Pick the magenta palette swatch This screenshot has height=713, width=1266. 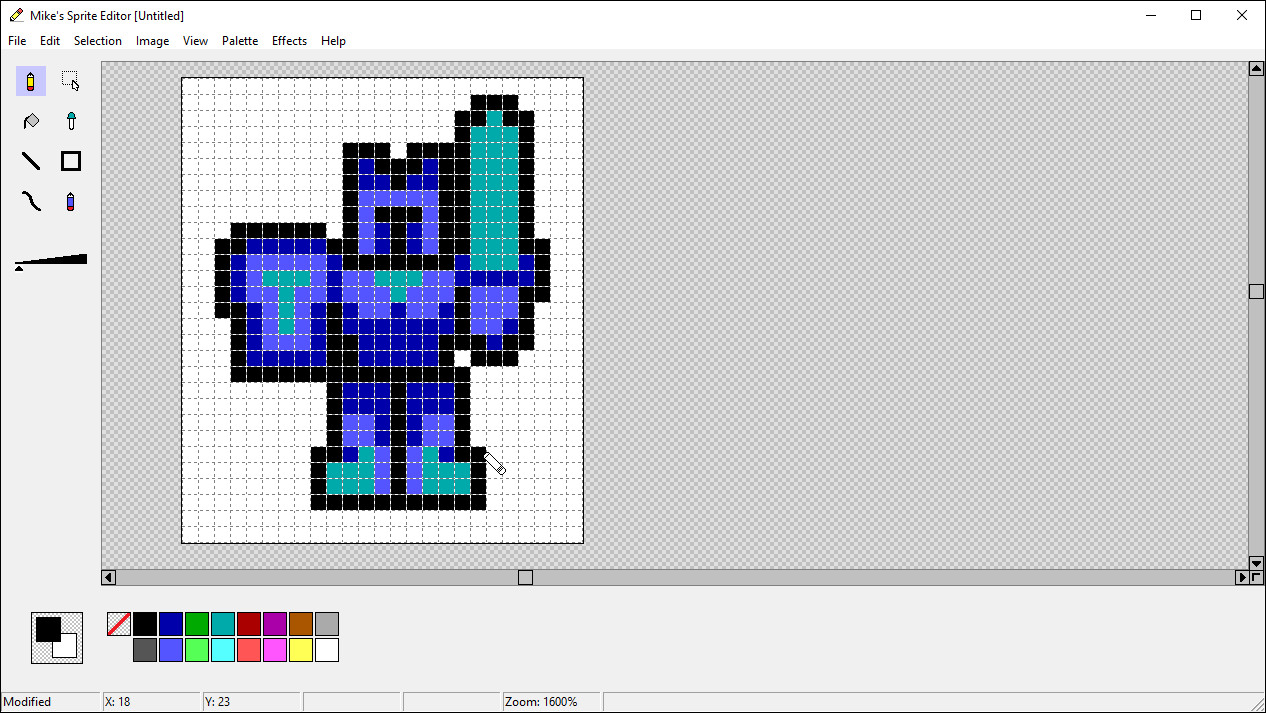click(275, 650)
